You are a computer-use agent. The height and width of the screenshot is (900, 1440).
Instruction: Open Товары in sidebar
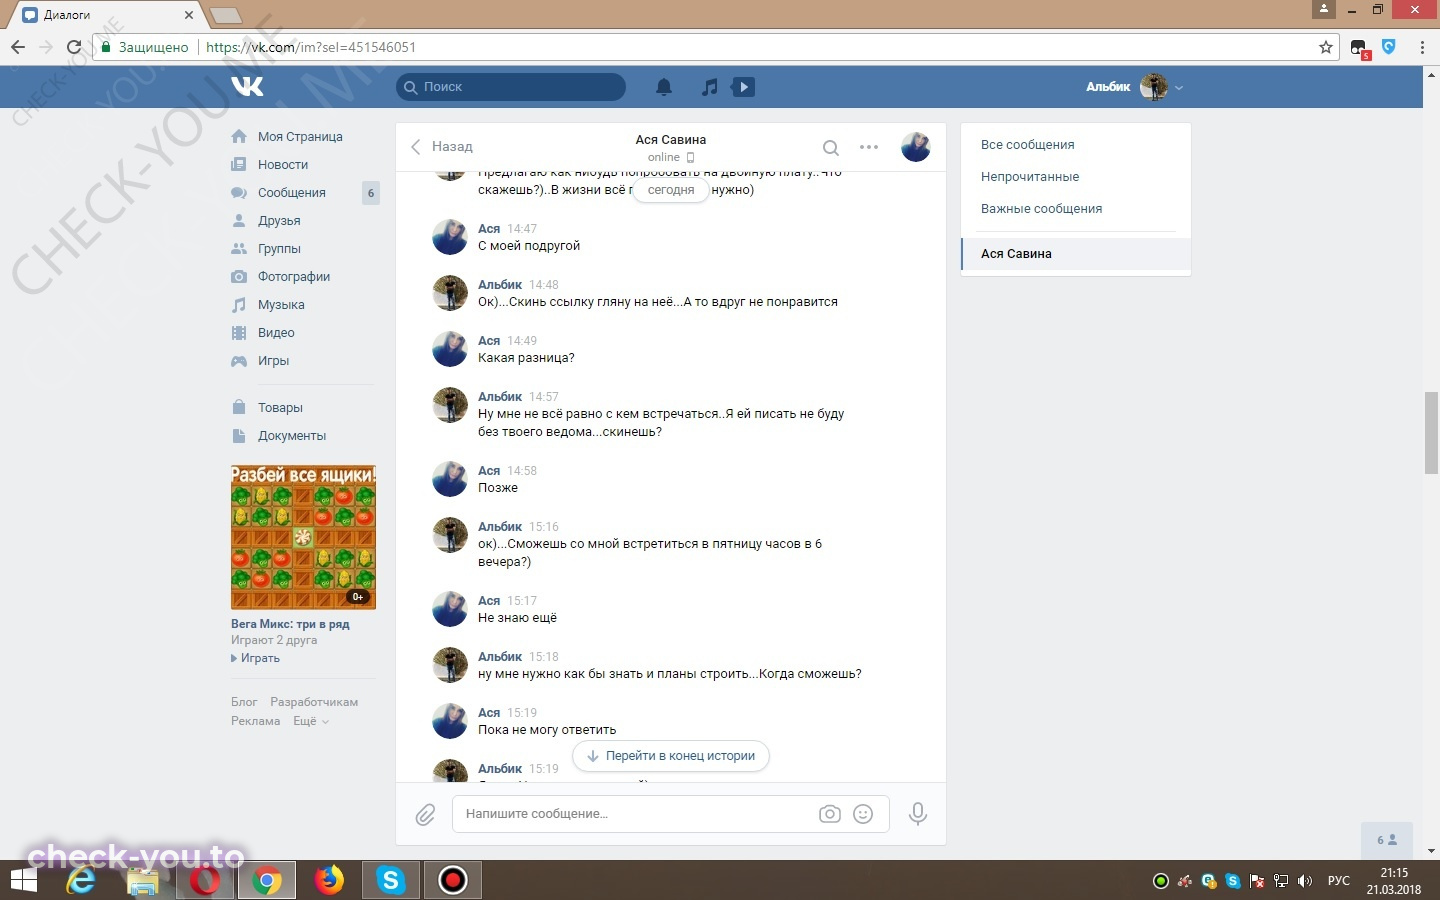(280, 408)
